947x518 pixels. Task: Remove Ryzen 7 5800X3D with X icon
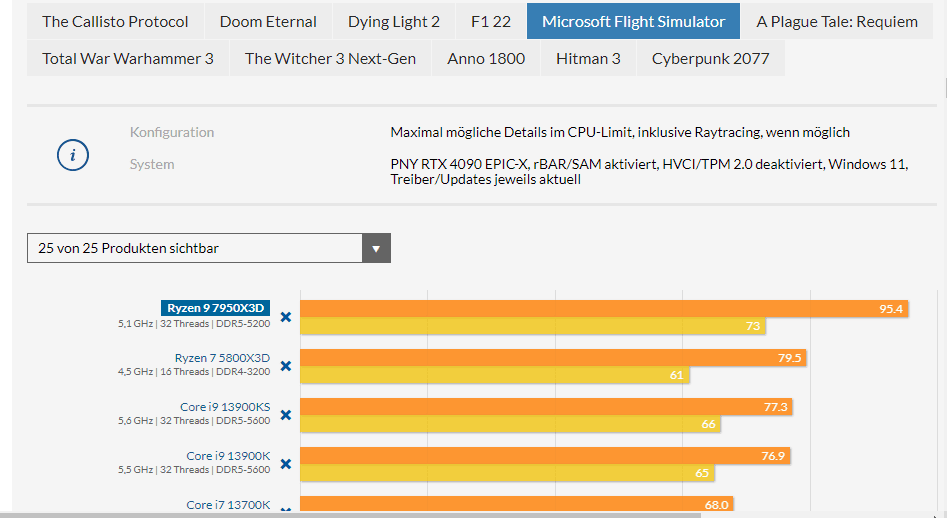(x=286, y=366)
